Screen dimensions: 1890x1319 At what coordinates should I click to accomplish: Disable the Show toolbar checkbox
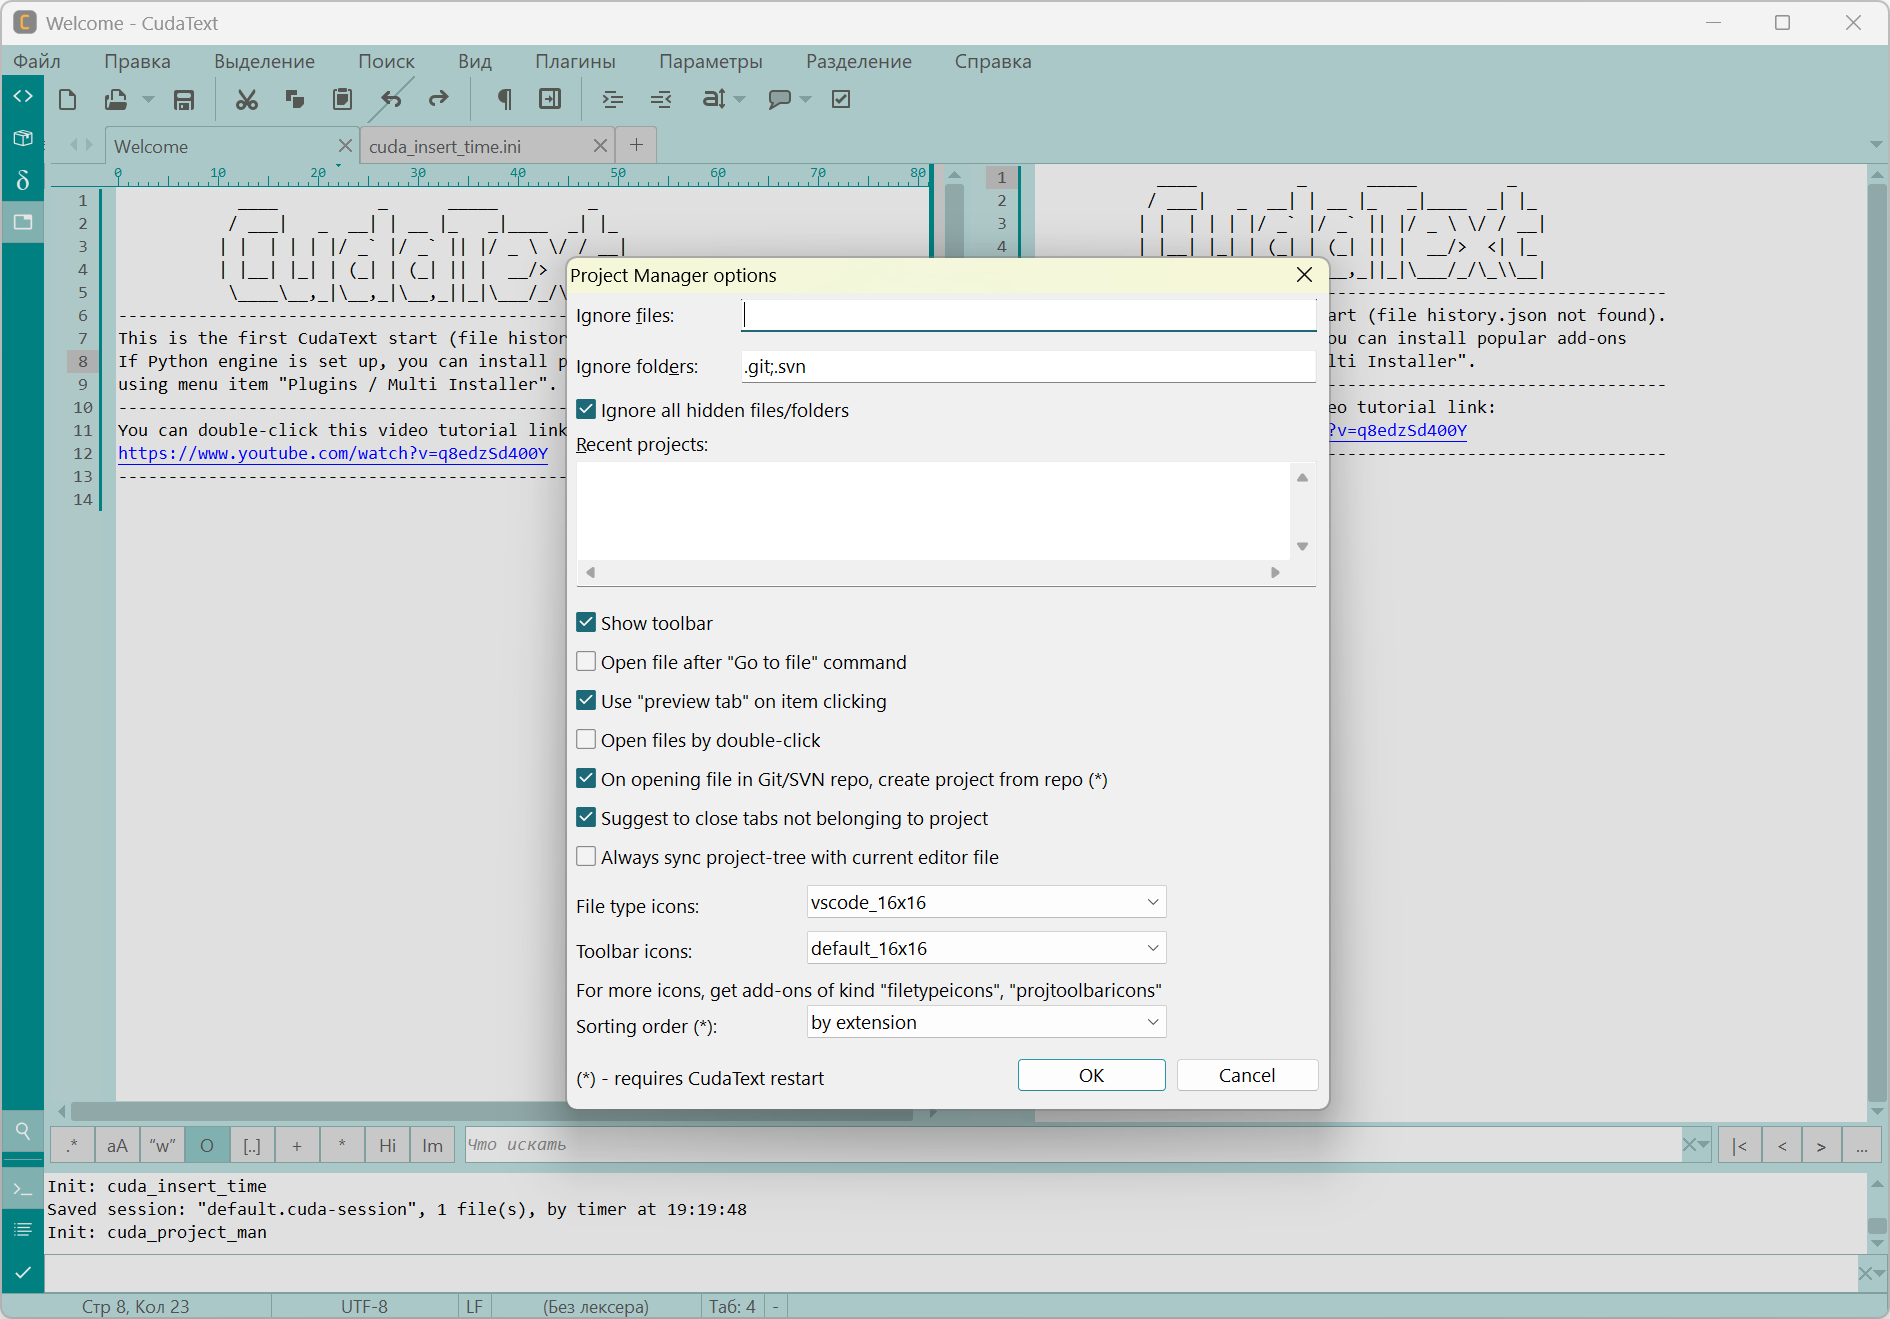pos(587,623)
